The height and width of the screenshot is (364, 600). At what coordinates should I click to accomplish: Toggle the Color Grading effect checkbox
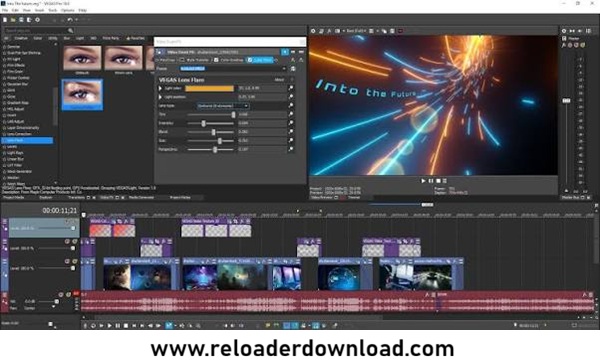[x=216, y=60]
